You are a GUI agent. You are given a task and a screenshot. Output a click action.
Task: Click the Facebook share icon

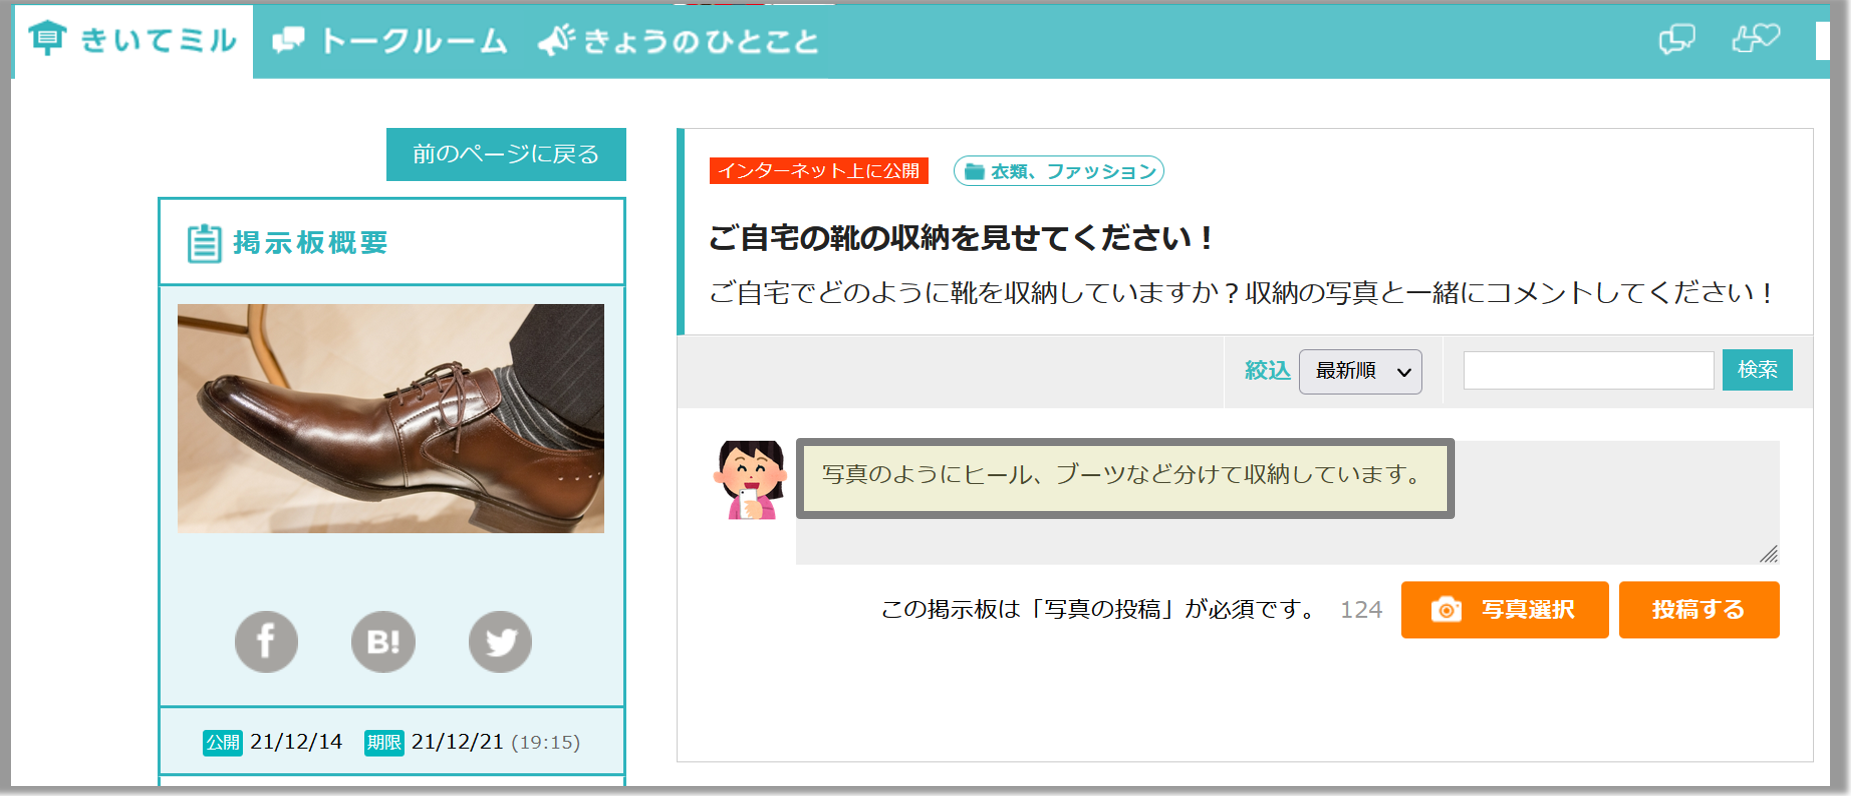266,641
